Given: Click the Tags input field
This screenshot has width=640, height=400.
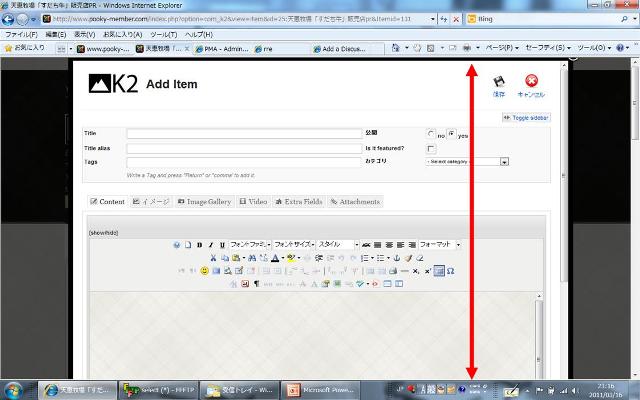Looking at the screenshot, I should (x=244, y=162).
